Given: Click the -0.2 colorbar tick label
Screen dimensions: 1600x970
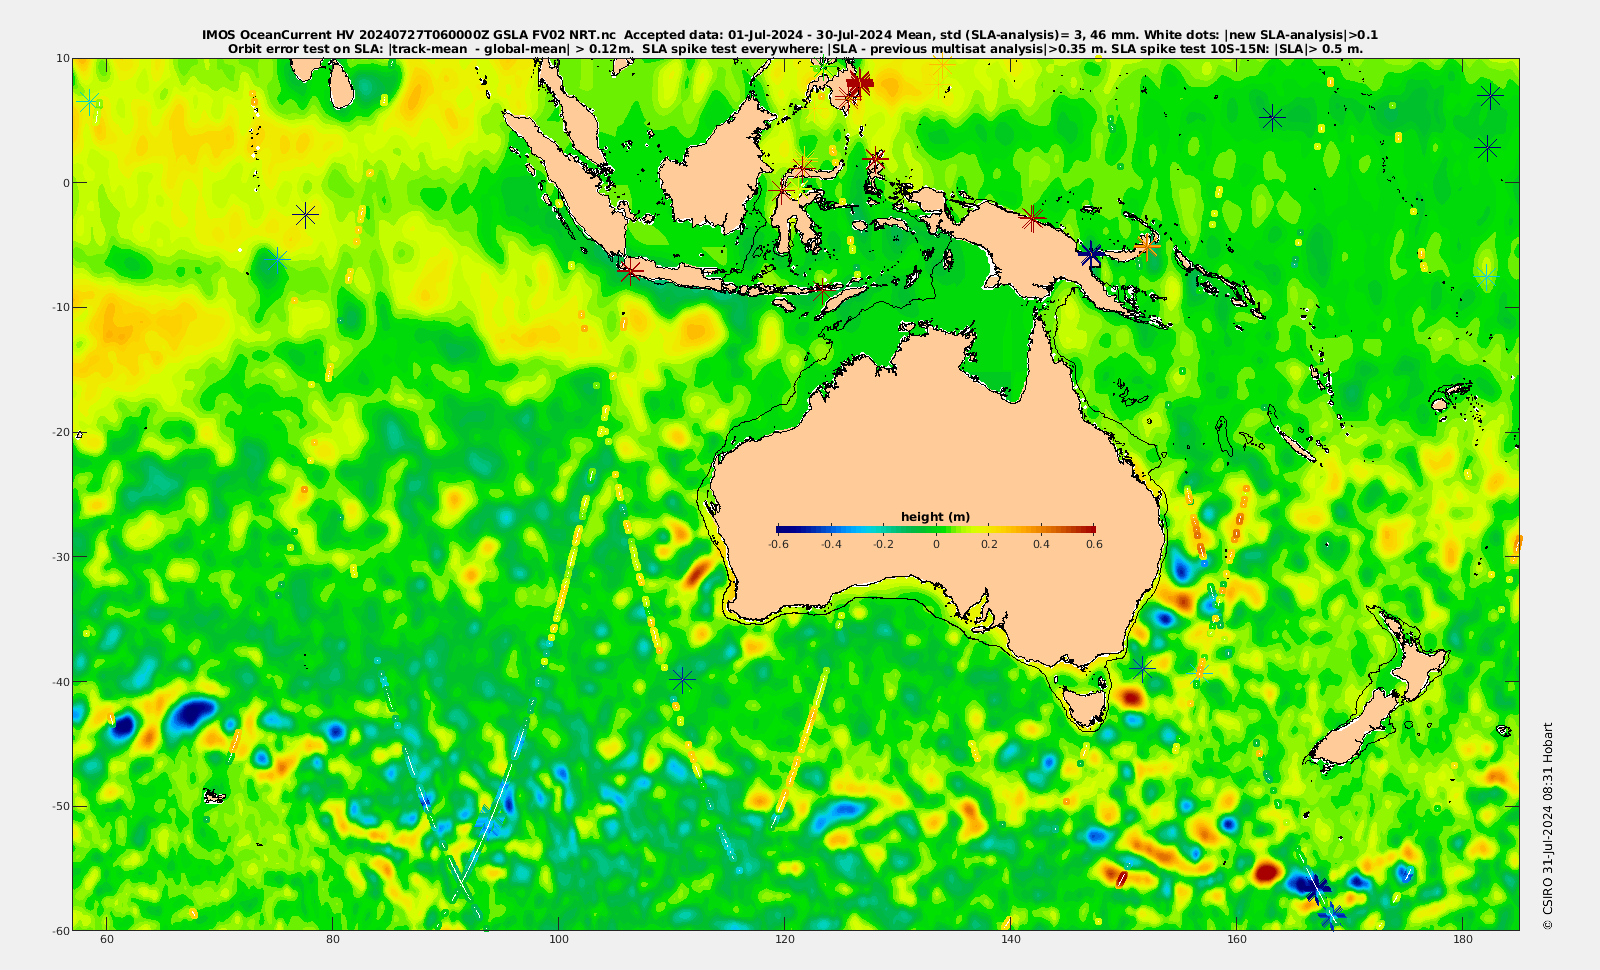Looking at the screenshot, I should pyautogui.click(x=883, y=544).
